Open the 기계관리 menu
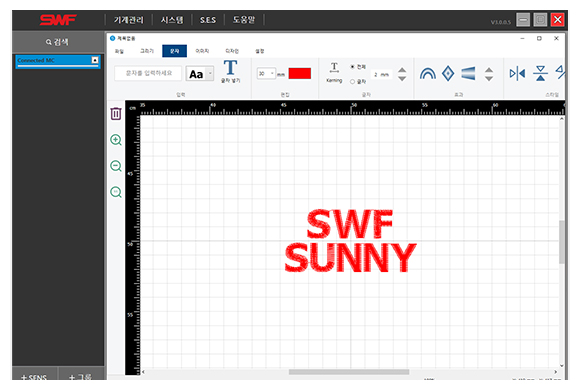 pyautogui.click(x=128, y=20)
